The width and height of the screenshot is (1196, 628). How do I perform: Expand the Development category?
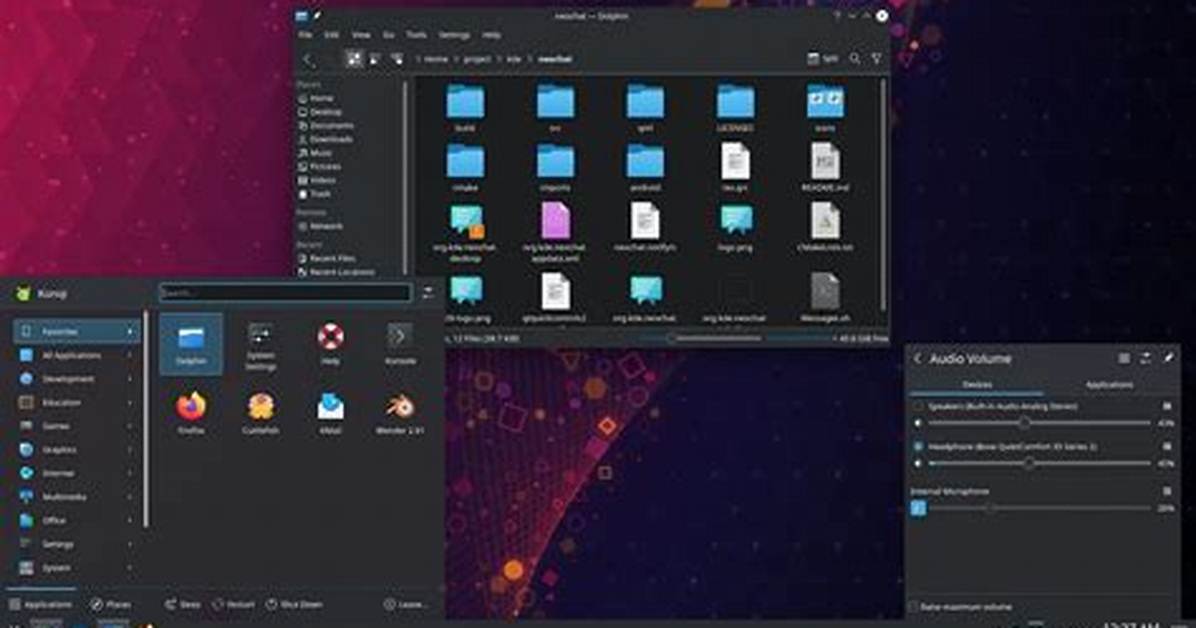pos(76,379)
